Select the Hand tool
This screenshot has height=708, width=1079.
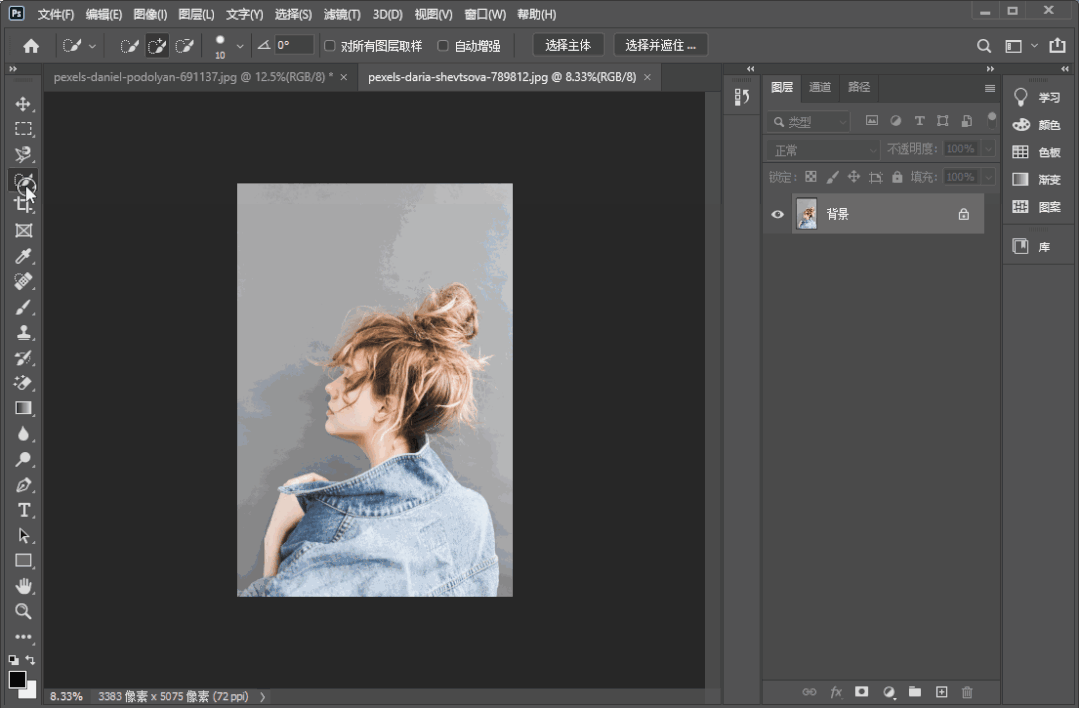coord(23,586)
